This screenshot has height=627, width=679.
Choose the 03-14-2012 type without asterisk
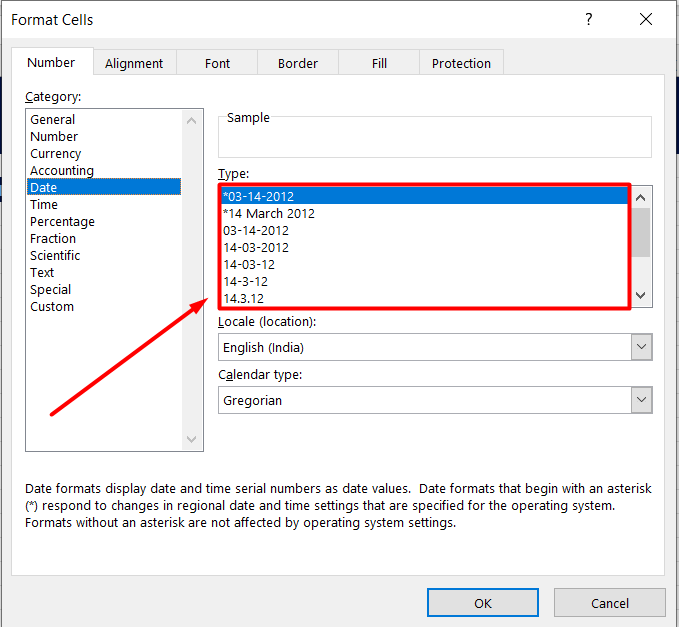click(x=424, y=230)
